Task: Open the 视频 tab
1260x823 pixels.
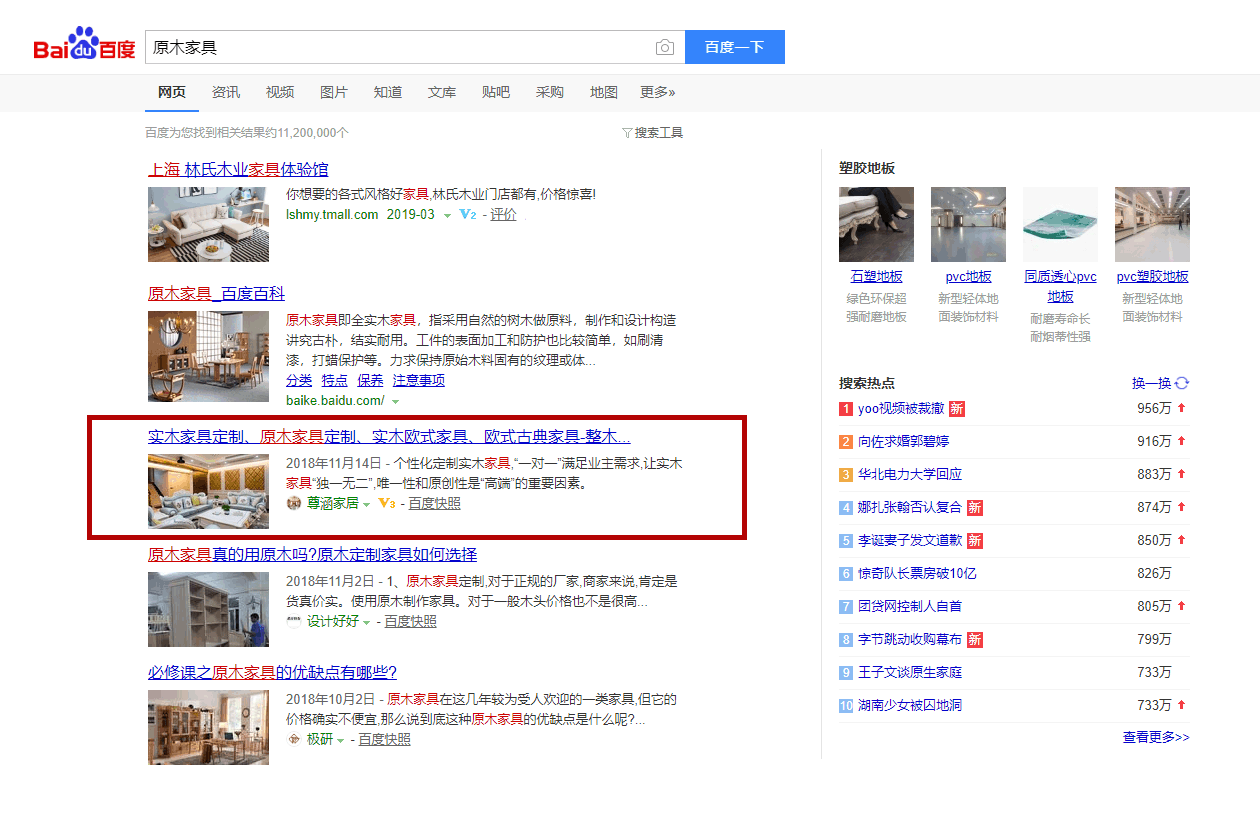Action: click(280, 92)
